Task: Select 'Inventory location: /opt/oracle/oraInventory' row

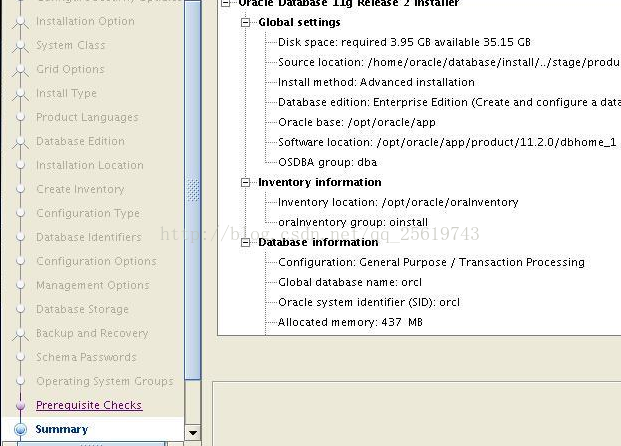Action: pos(398,202)
